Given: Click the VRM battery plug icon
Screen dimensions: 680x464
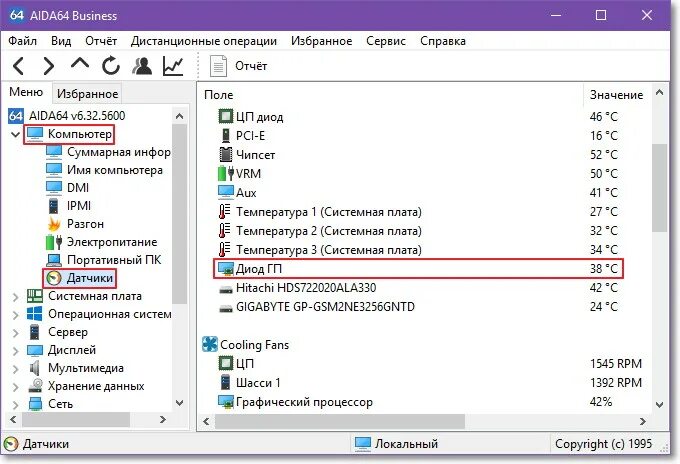Looking at the screenshot, I should click(x=226, y=173).
